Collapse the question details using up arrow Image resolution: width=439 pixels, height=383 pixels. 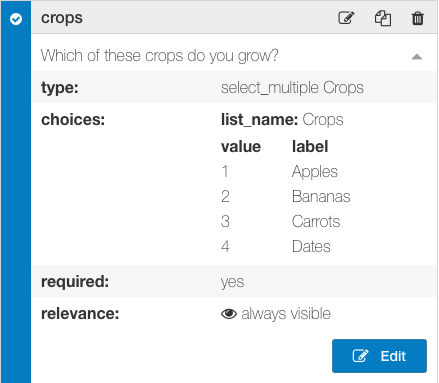[417, 57]
